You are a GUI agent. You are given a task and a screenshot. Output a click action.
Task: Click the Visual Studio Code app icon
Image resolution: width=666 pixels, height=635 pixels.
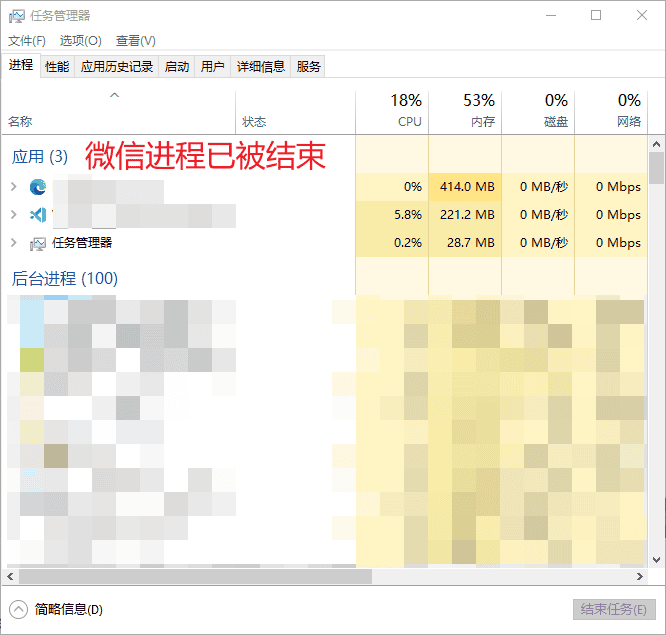38,215
